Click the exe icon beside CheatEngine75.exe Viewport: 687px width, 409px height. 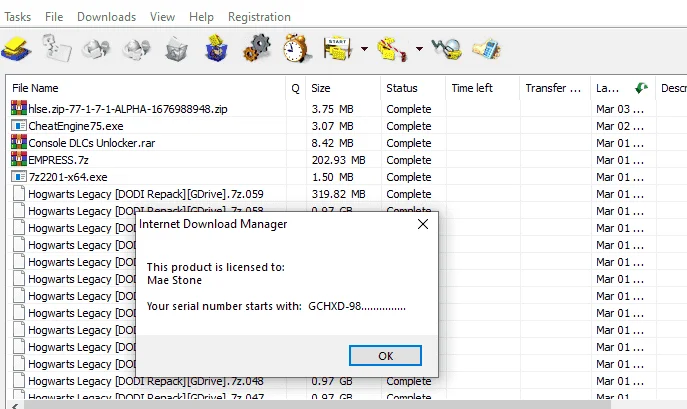[19, 126]
